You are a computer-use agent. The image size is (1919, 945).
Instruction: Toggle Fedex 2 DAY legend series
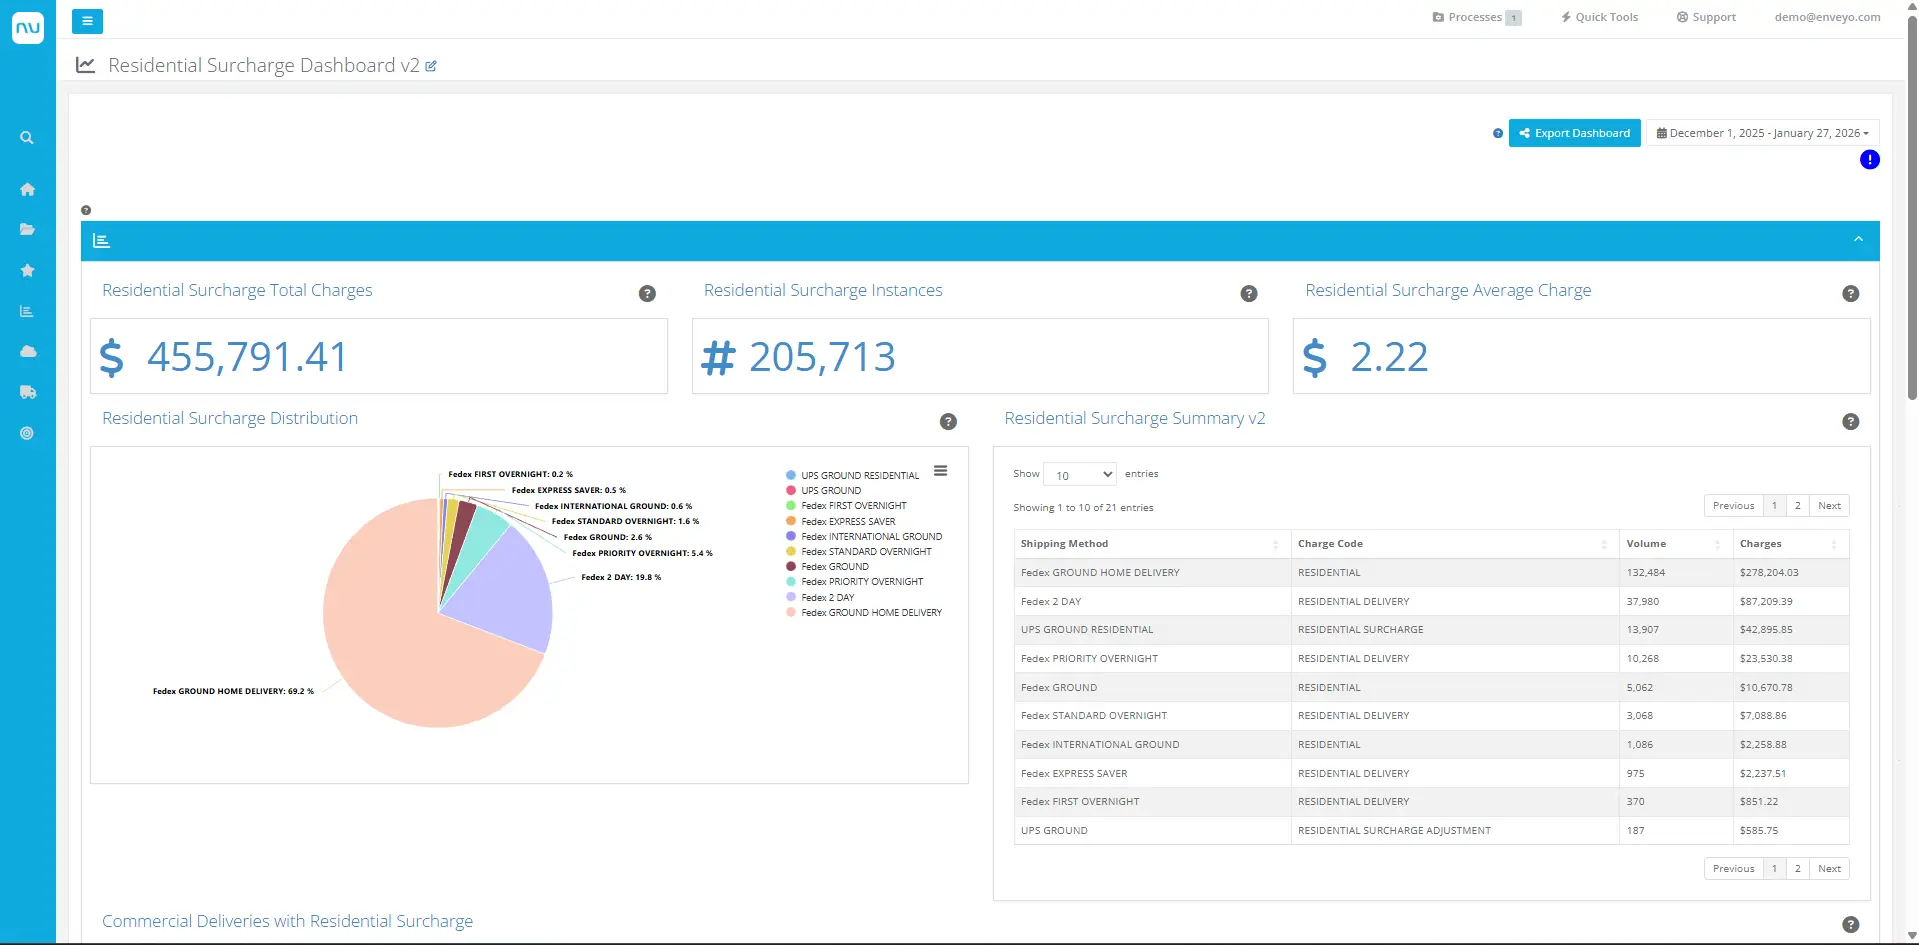point(827,597)
